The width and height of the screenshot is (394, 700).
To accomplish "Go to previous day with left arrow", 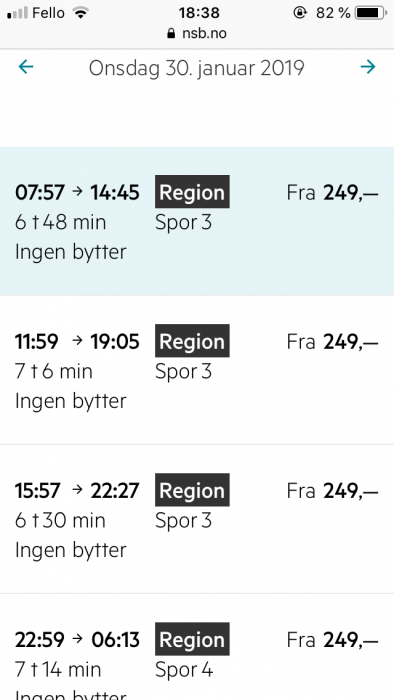I will (x=26, y=67).
